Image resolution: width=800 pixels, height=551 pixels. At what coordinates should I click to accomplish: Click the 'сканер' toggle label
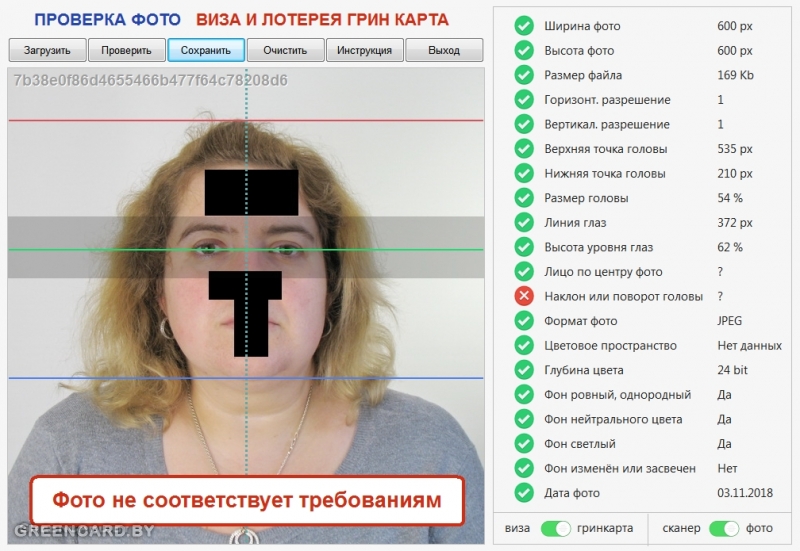click(x=681, y=529)
